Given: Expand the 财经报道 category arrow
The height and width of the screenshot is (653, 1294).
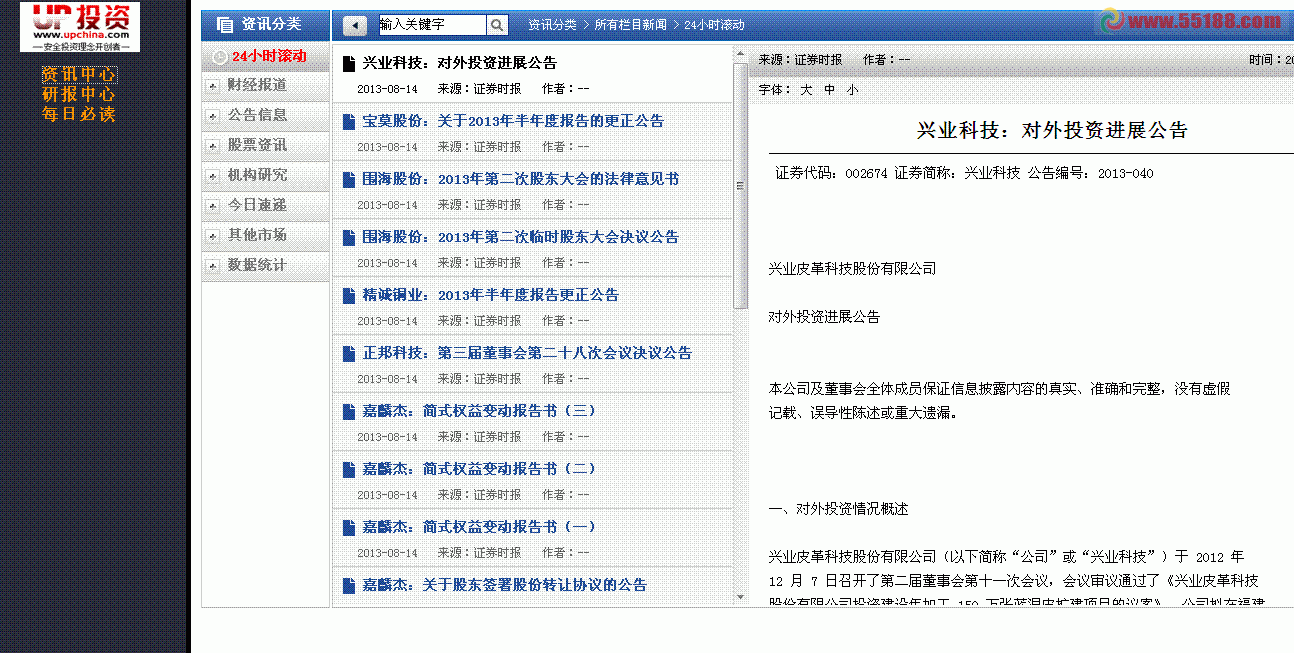Looking at the screenshot, I should click(212, 86).
